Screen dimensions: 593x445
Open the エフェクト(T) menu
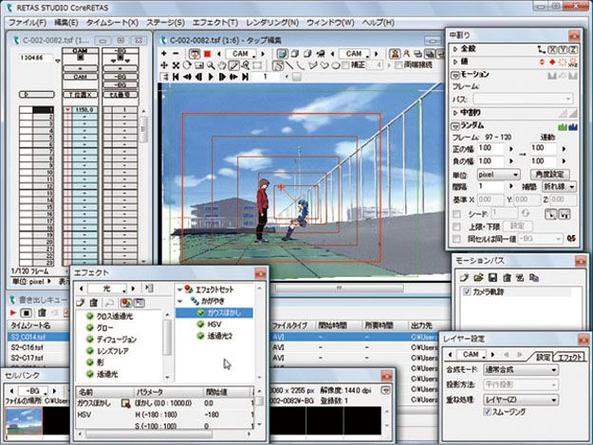215,23
